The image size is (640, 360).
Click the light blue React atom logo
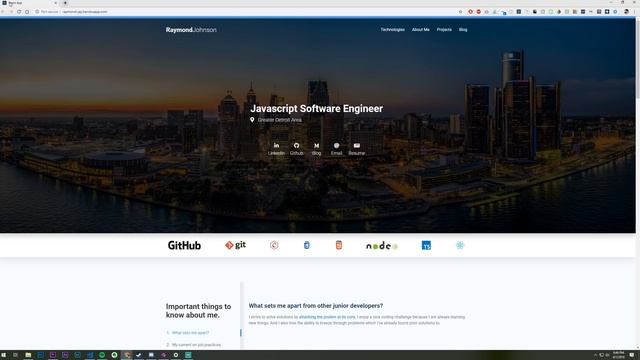(460, 245)
